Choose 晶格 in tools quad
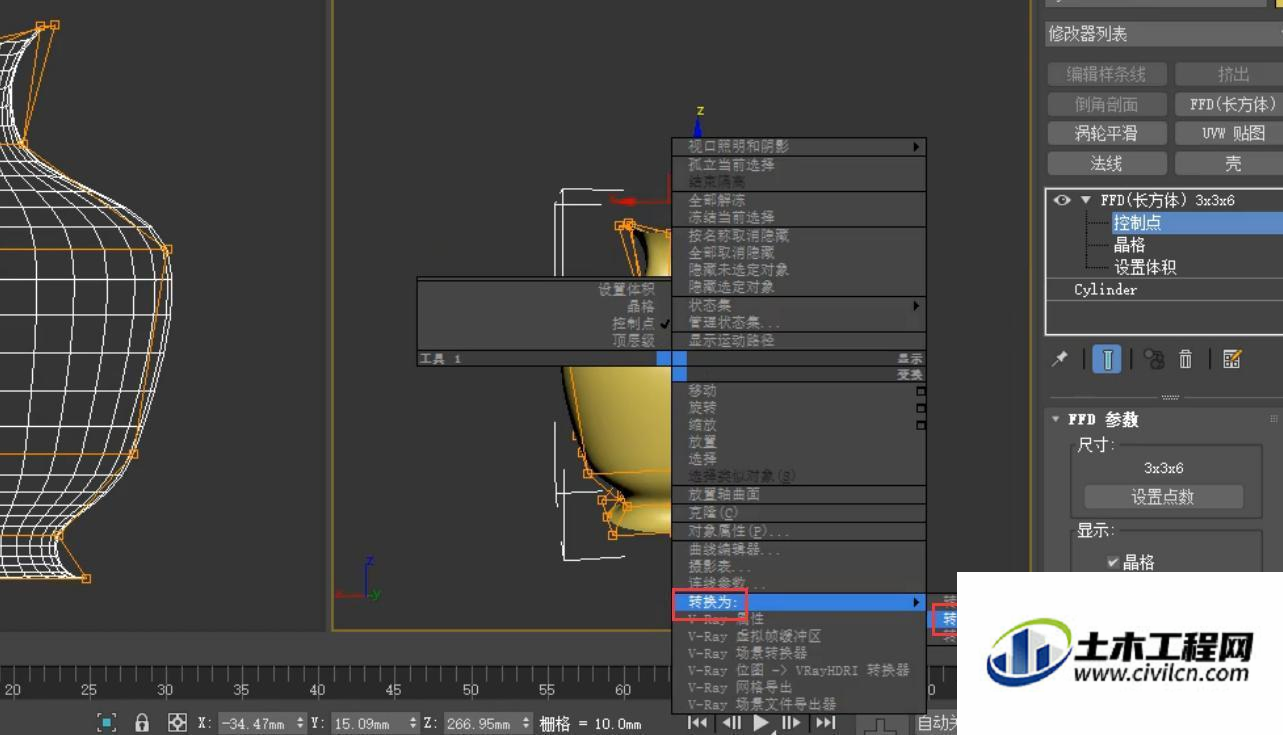1283x735 pixels. (x=544, y=307)
